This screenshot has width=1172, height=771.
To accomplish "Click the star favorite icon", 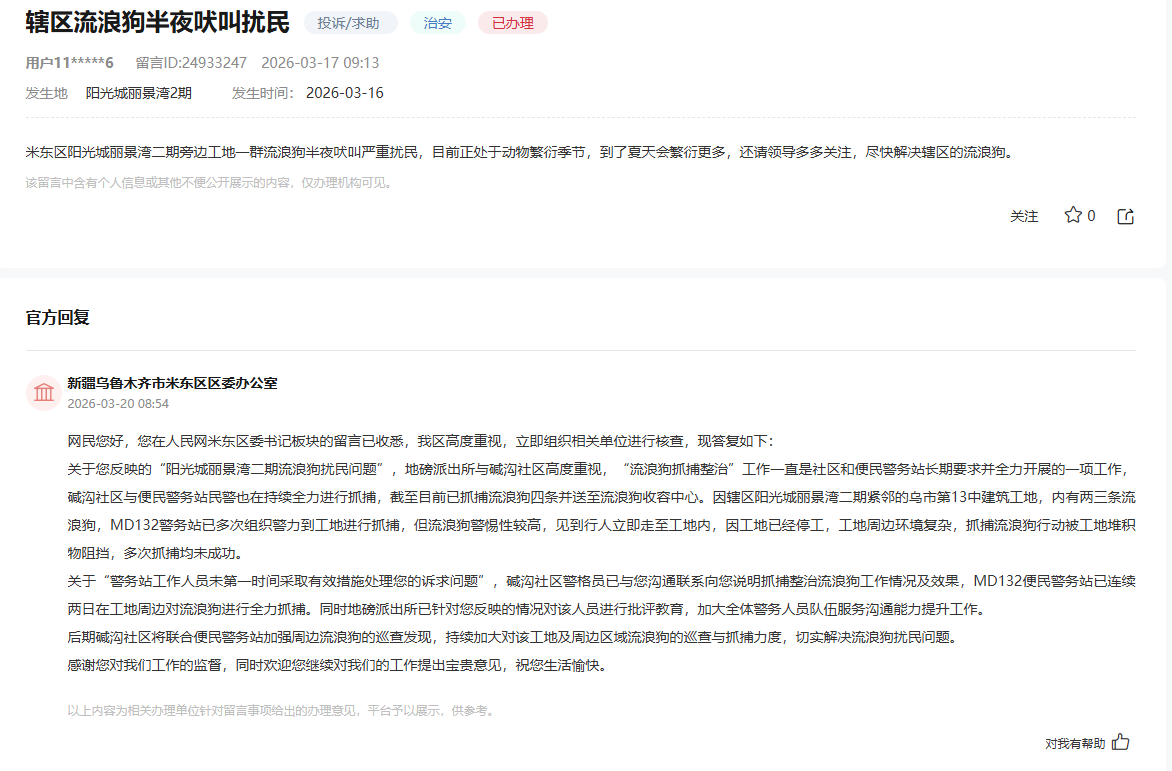I will pyautogui.click(x=1073, y=215).
